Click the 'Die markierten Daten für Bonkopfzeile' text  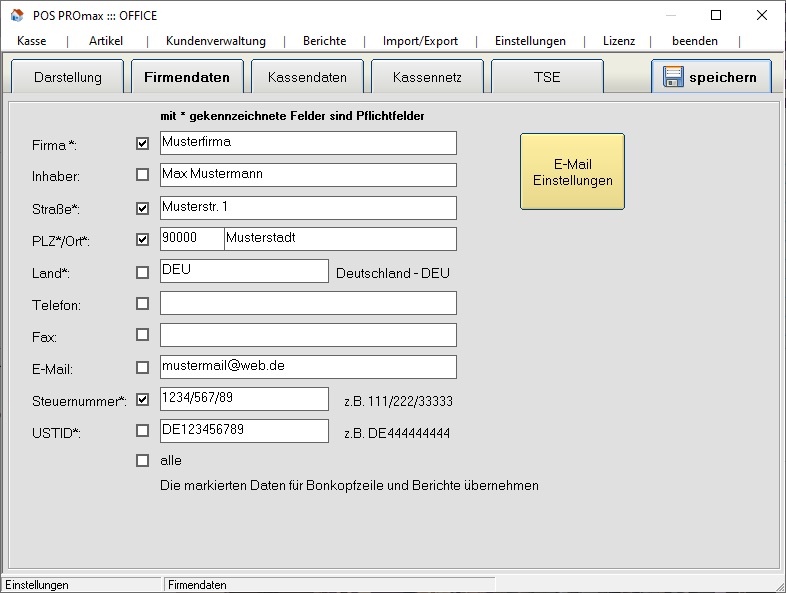click(349, 485)
